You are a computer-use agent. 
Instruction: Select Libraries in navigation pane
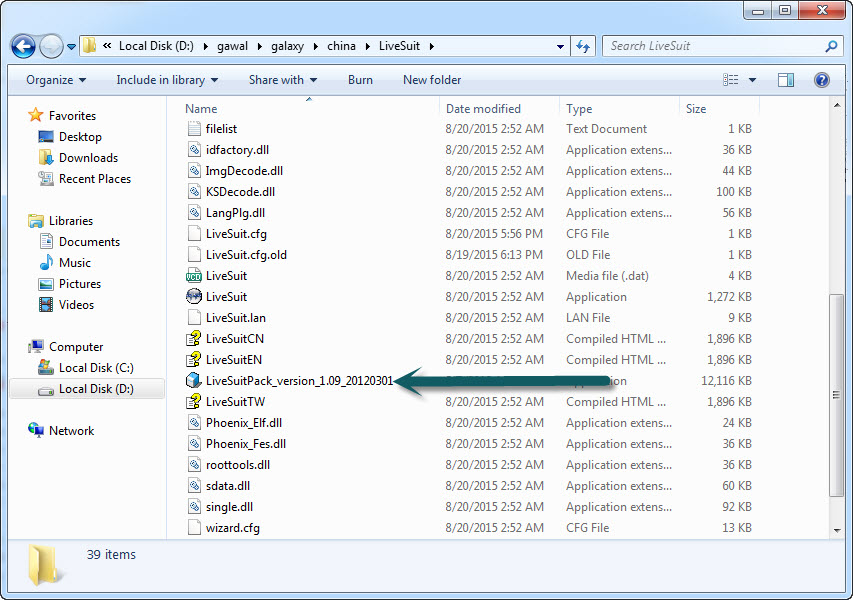[60, 220]
